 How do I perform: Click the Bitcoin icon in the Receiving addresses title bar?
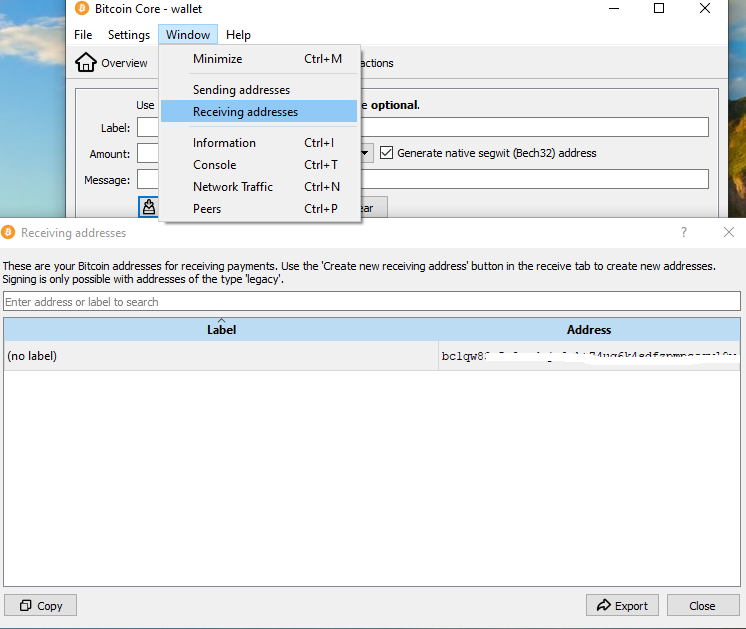click(8, 233)
